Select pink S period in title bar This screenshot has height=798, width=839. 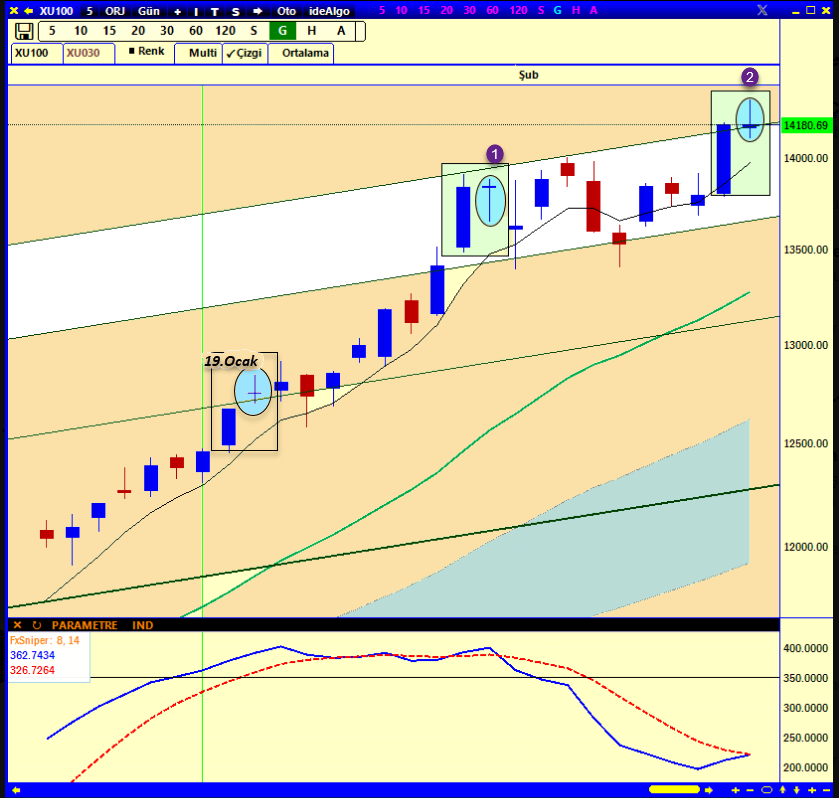[541, 10]
